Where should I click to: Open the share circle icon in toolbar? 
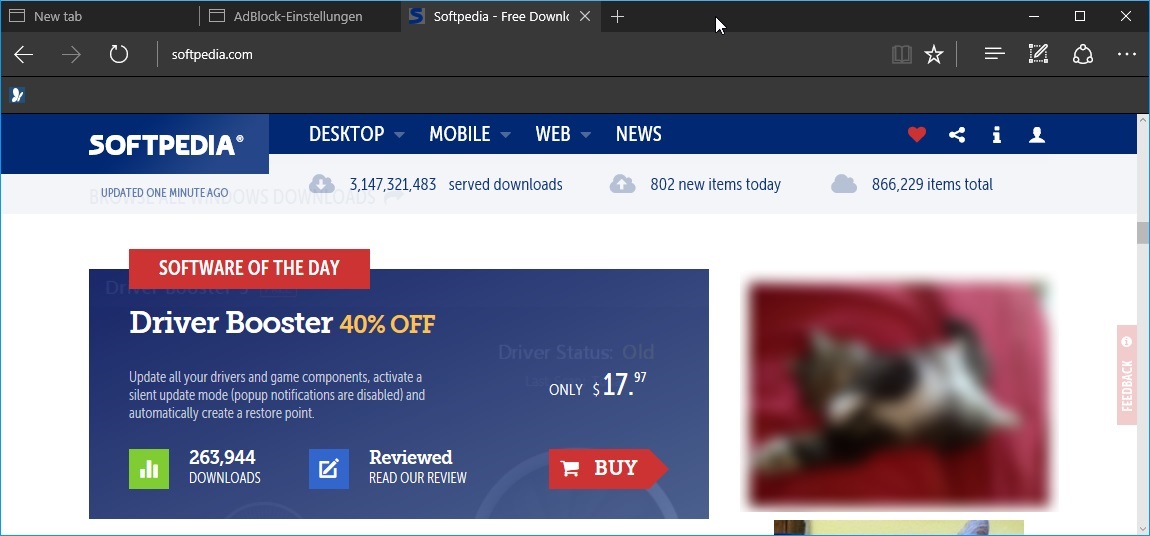point(1083,54)
